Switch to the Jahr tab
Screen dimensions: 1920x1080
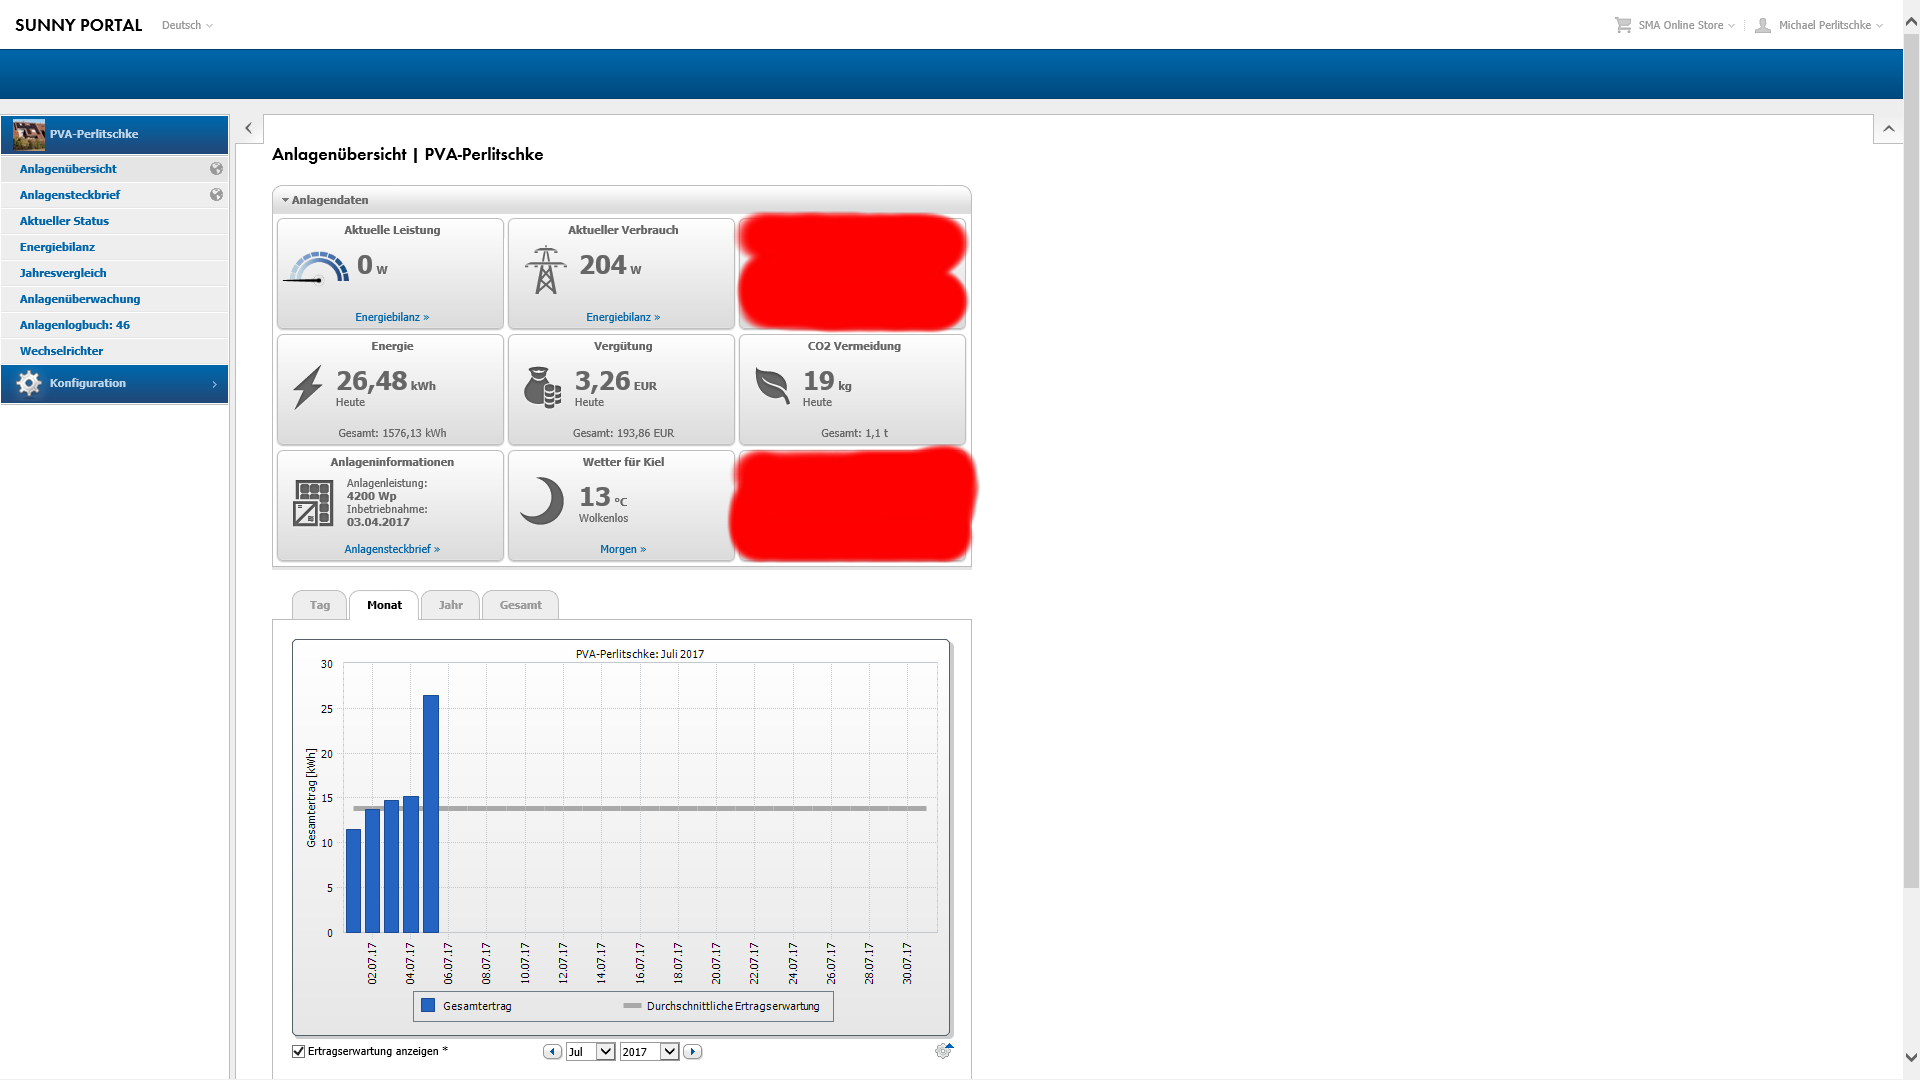point(450,605)
